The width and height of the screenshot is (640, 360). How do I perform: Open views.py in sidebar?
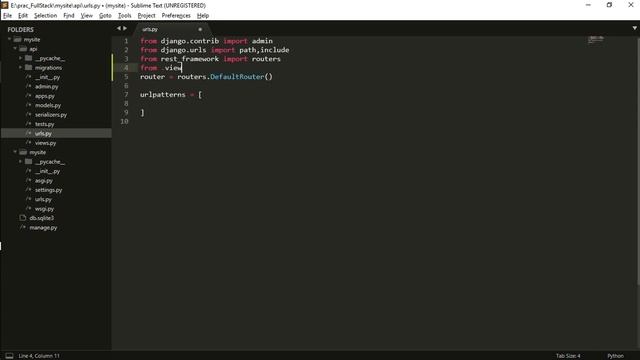pyautogui.click(x=45, y=143)
